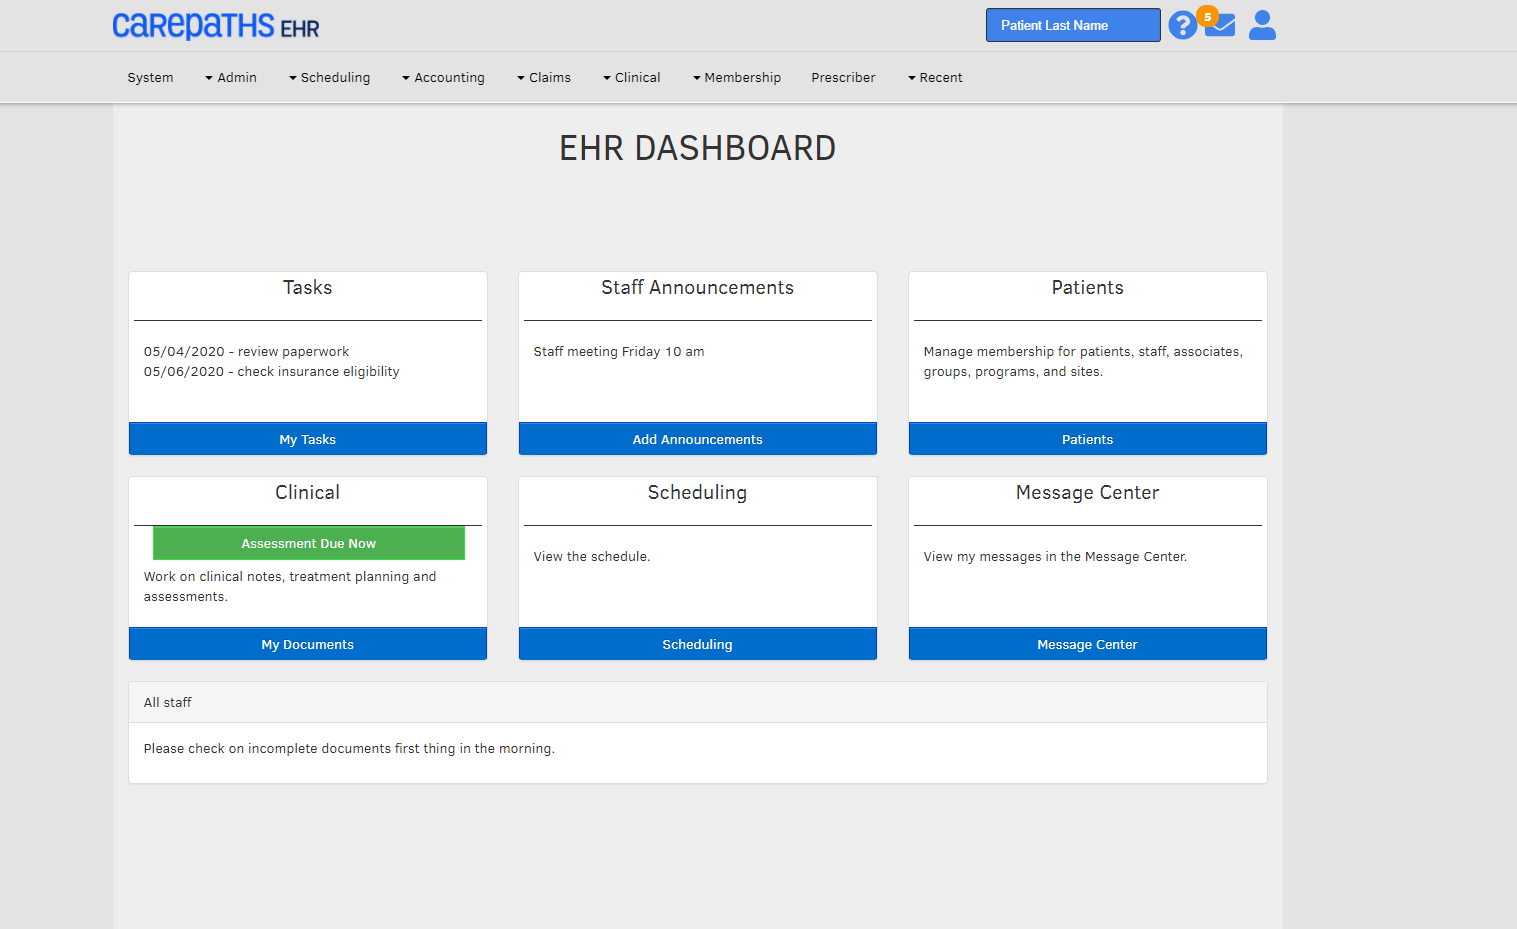Expand the Recent items dropdown

coord(935,77)
